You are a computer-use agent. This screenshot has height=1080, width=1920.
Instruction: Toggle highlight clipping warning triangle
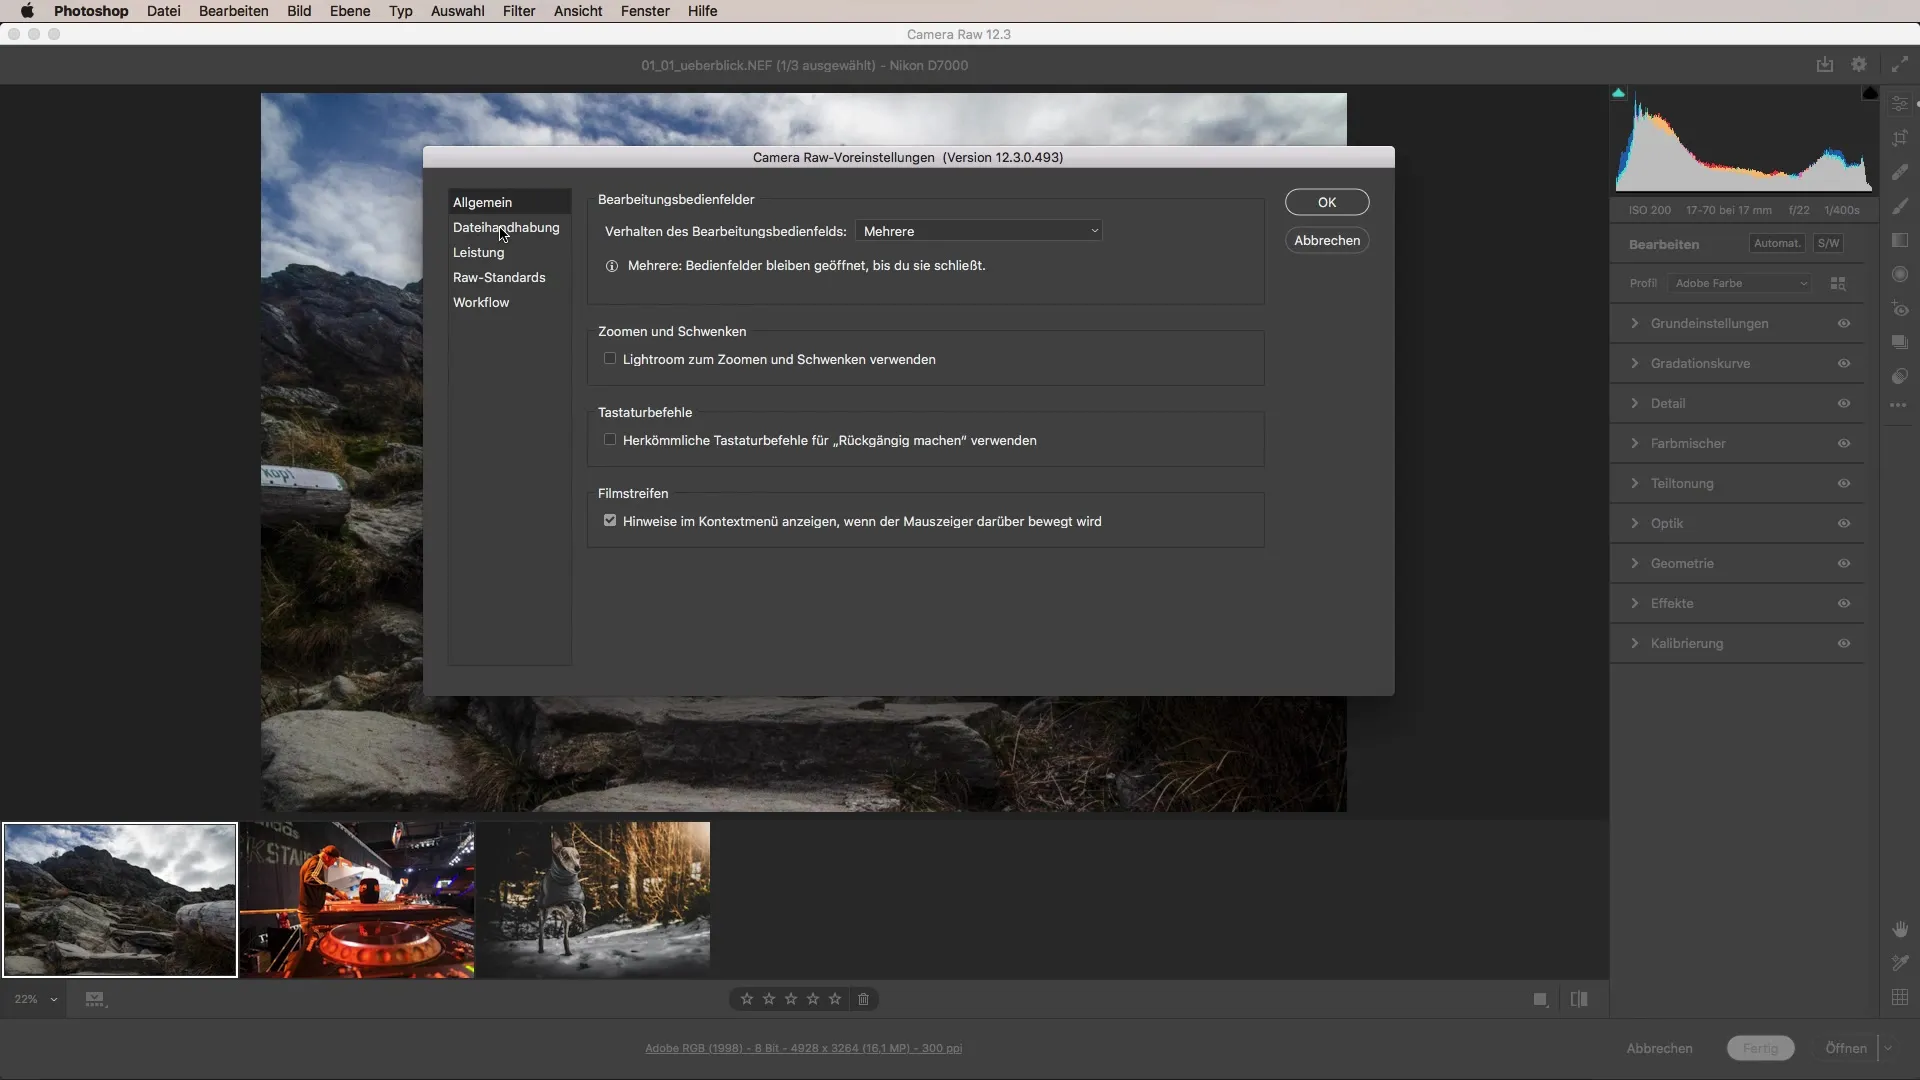[x=1870, y=93]
